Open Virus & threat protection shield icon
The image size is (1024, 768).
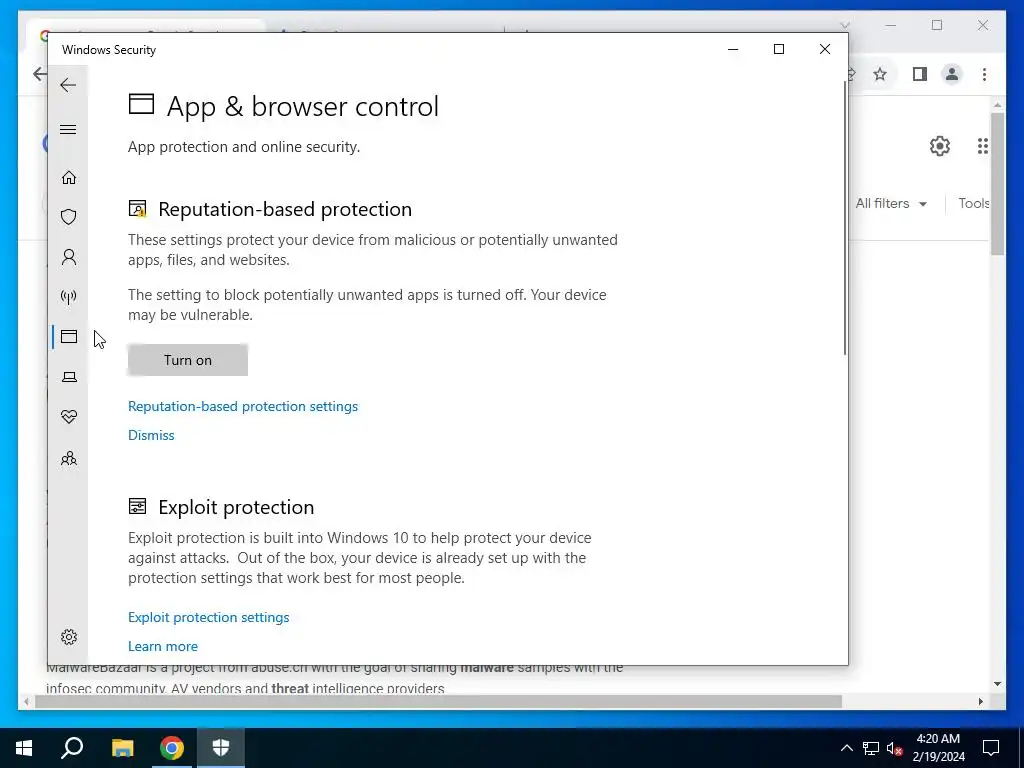[69, 217]
